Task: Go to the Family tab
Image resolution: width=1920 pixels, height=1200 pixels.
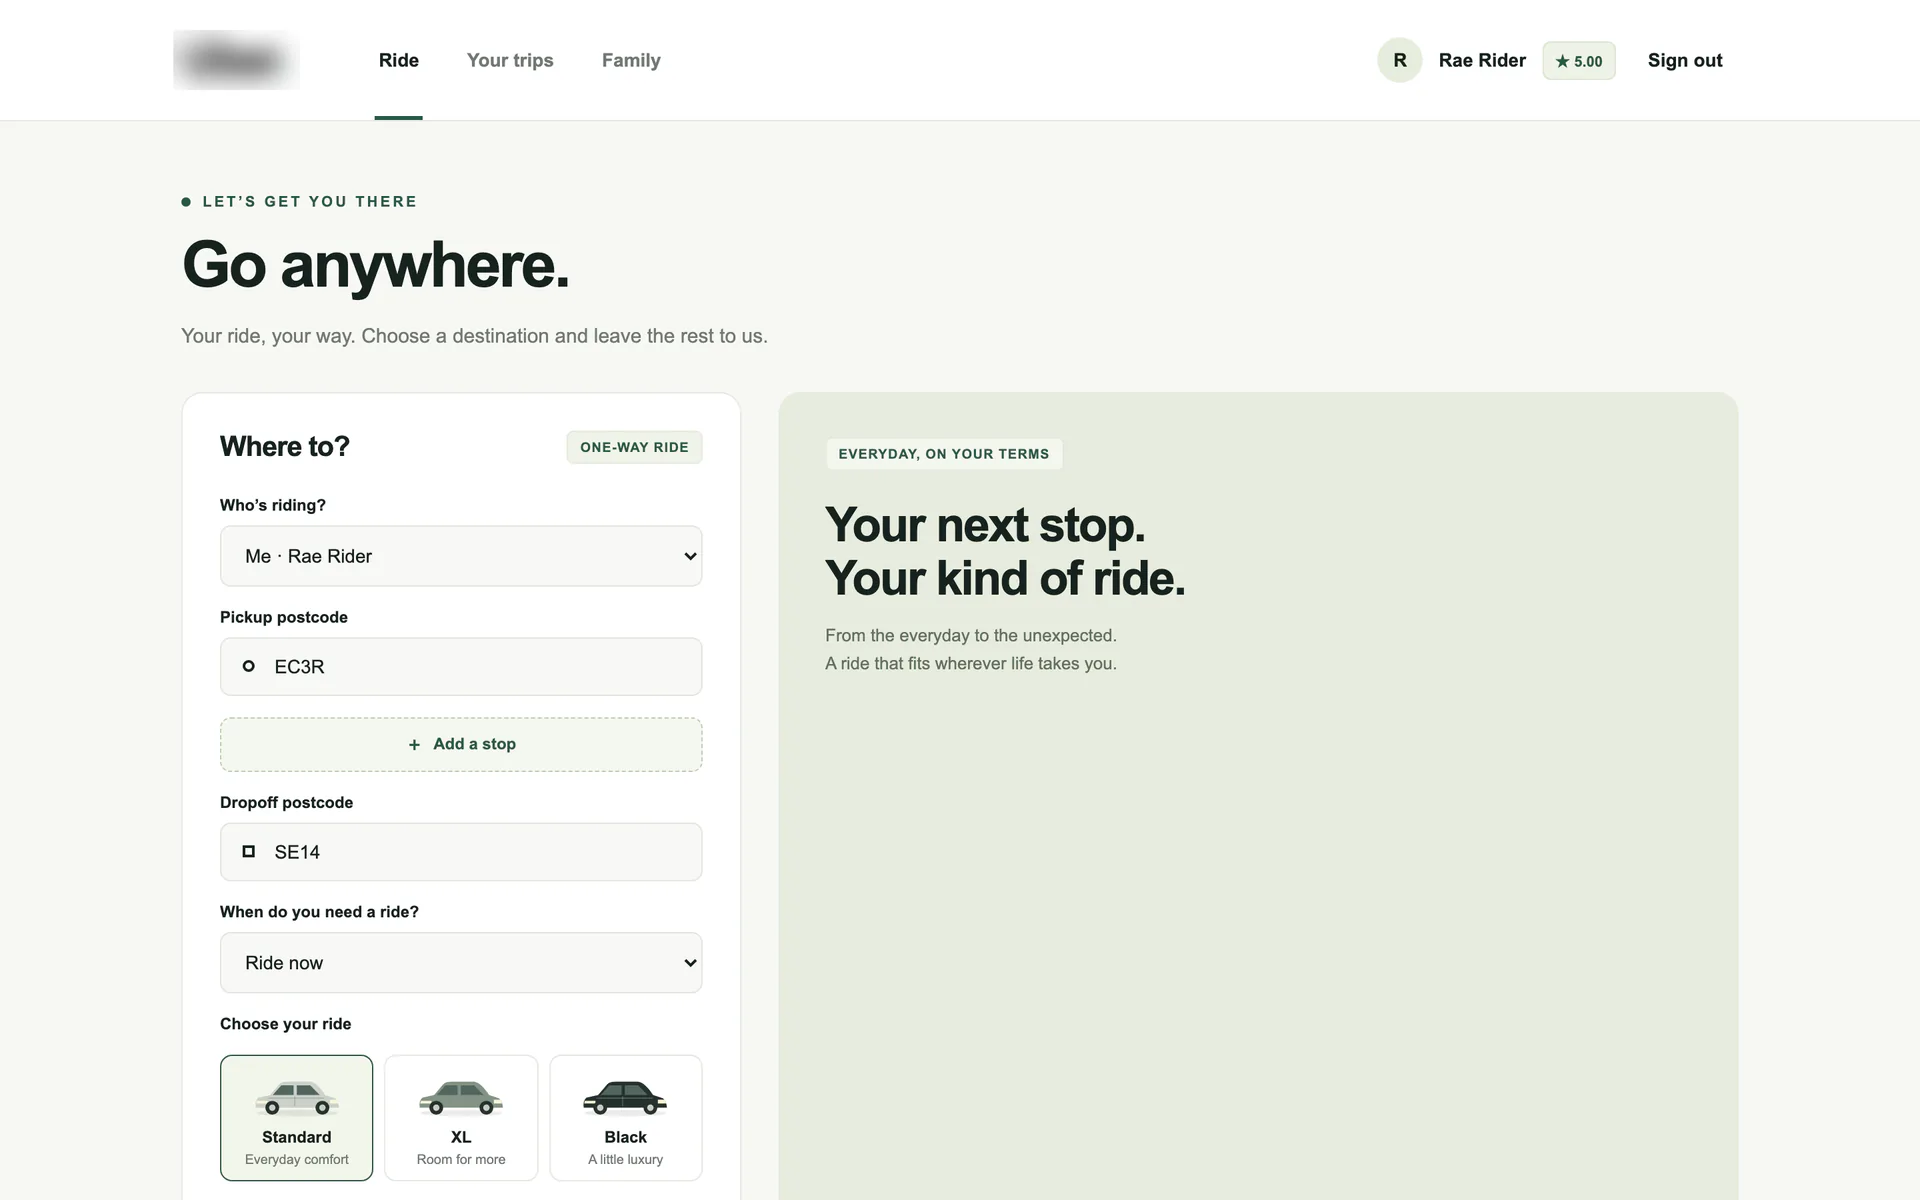Action: click(631, 60)
